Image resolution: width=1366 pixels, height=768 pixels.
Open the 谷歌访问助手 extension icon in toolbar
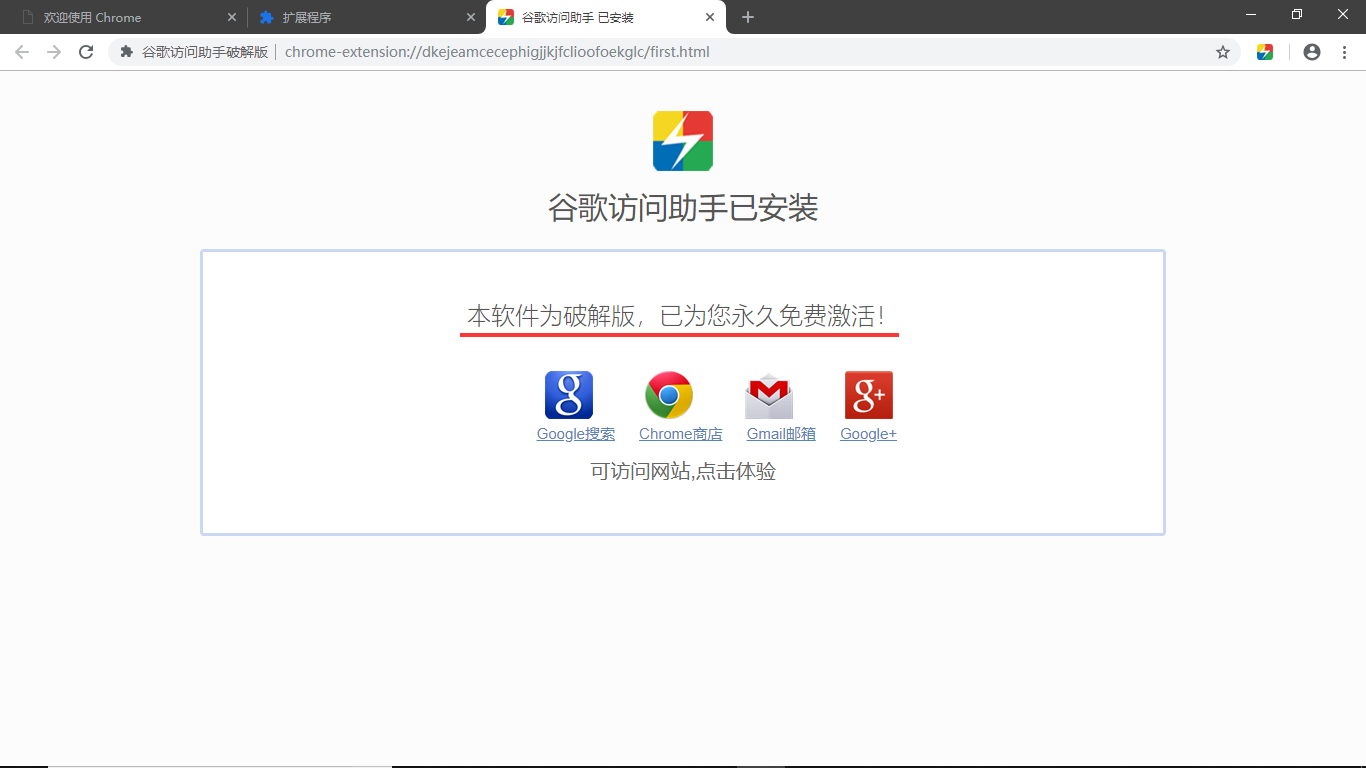point(1265,52)
